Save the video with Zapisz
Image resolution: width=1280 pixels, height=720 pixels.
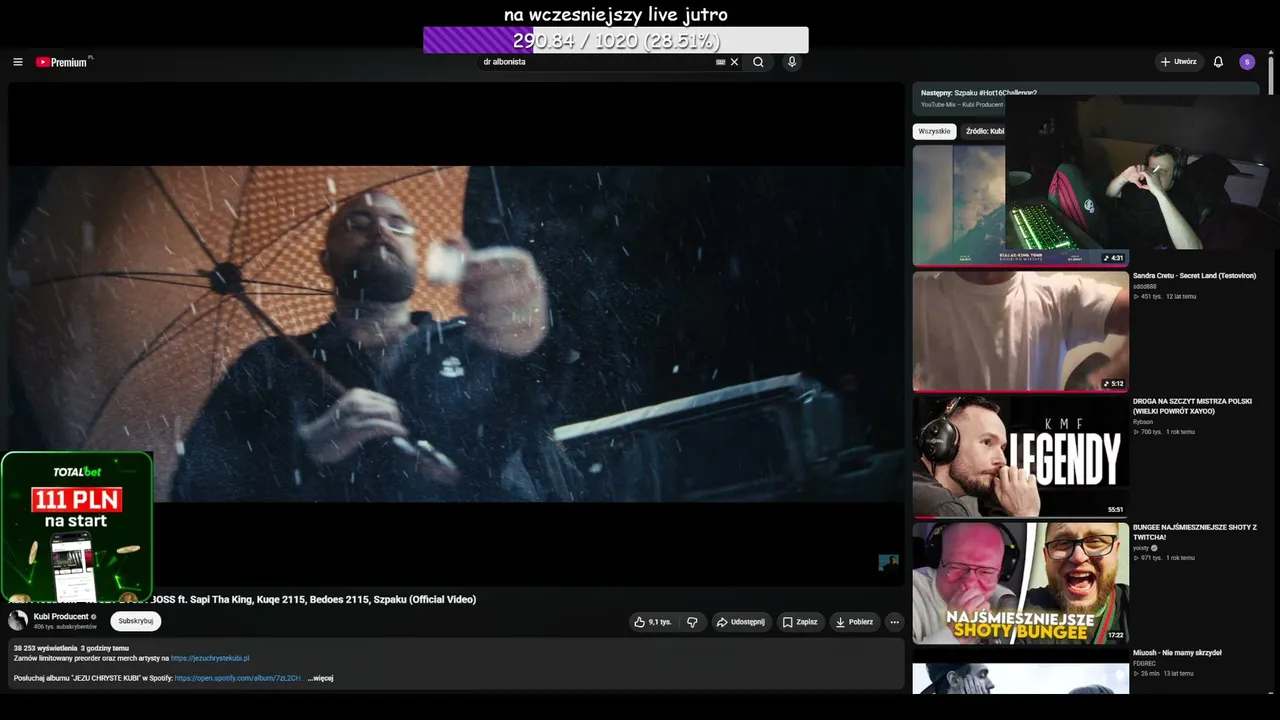[x=800, y=622]
